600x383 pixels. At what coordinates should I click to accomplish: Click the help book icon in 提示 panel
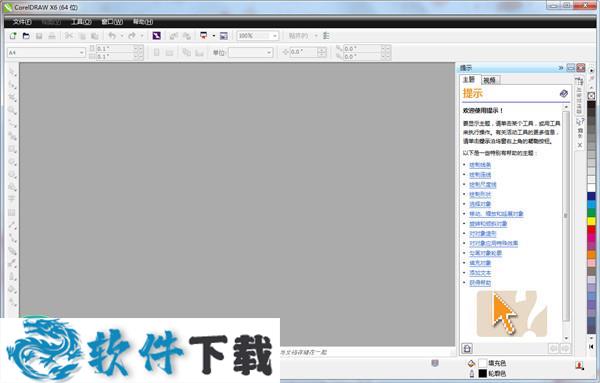[x=564, y=93]
